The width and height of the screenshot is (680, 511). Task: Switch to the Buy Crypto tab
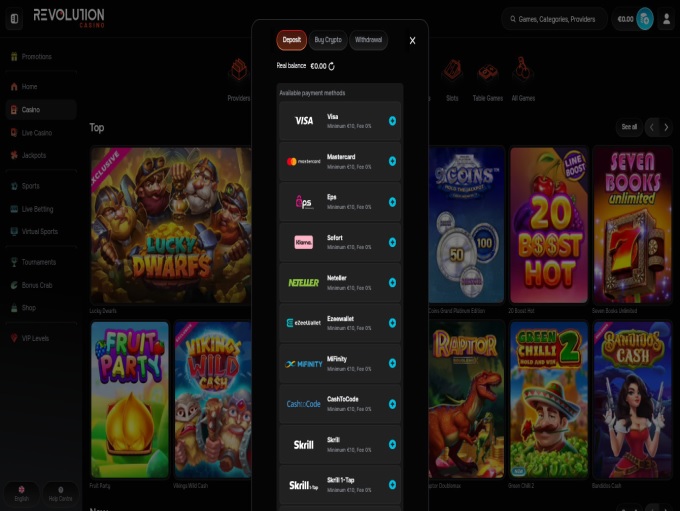328,40
